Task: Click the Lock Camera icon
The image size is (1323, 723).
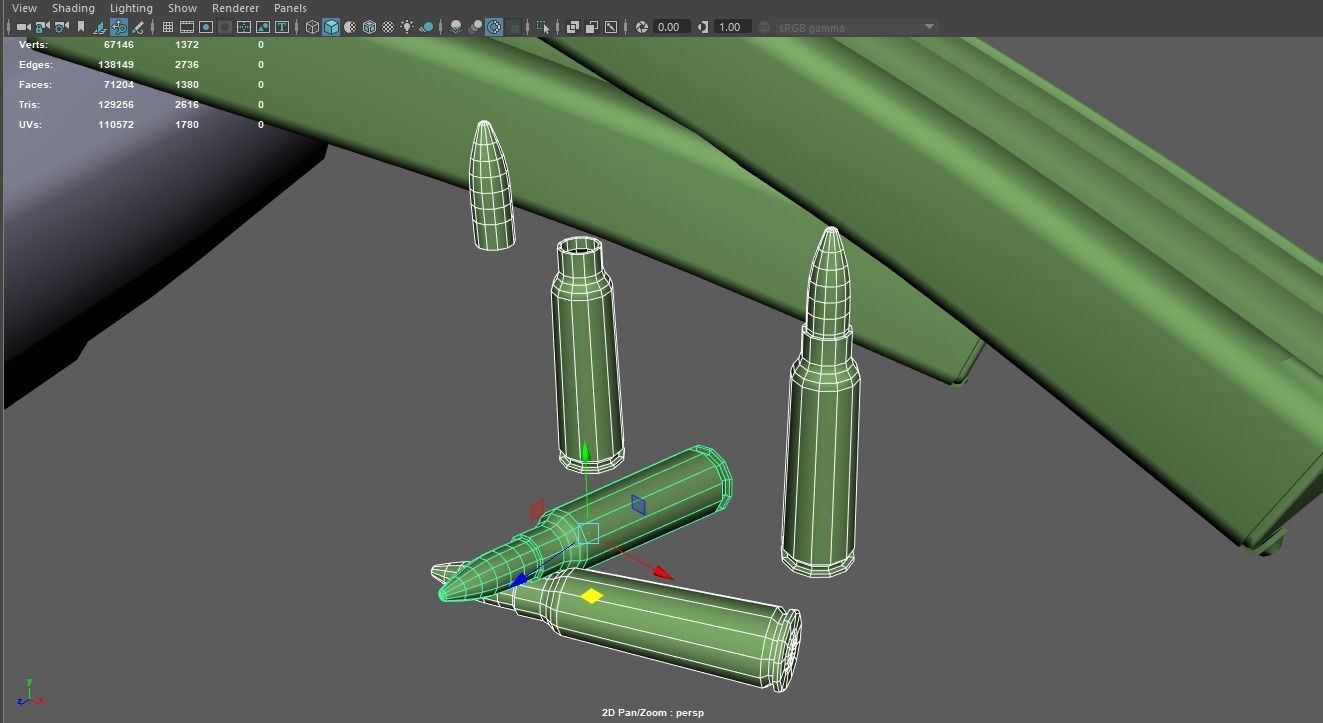Action: coord(42,27)
